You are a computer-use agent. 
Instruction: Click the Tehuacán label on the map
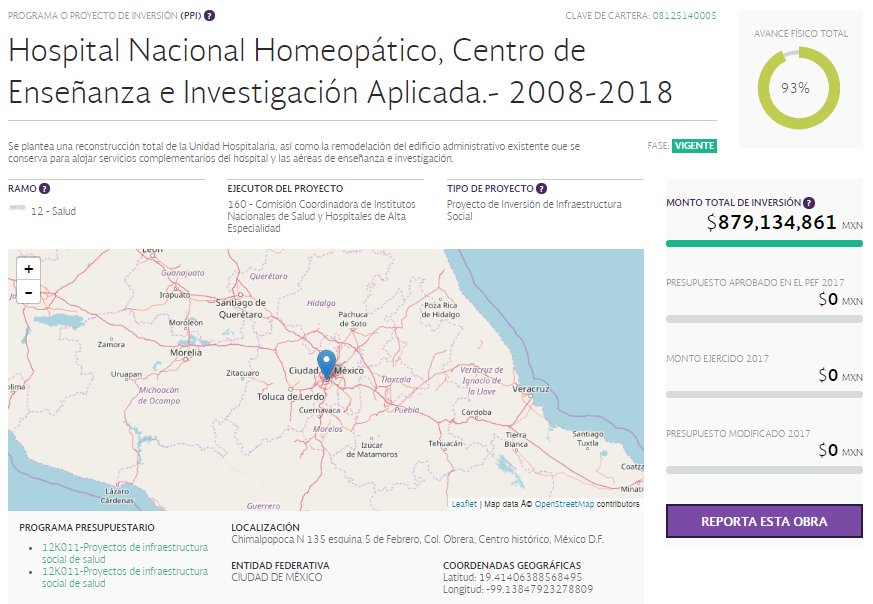(x=445, y=443)
